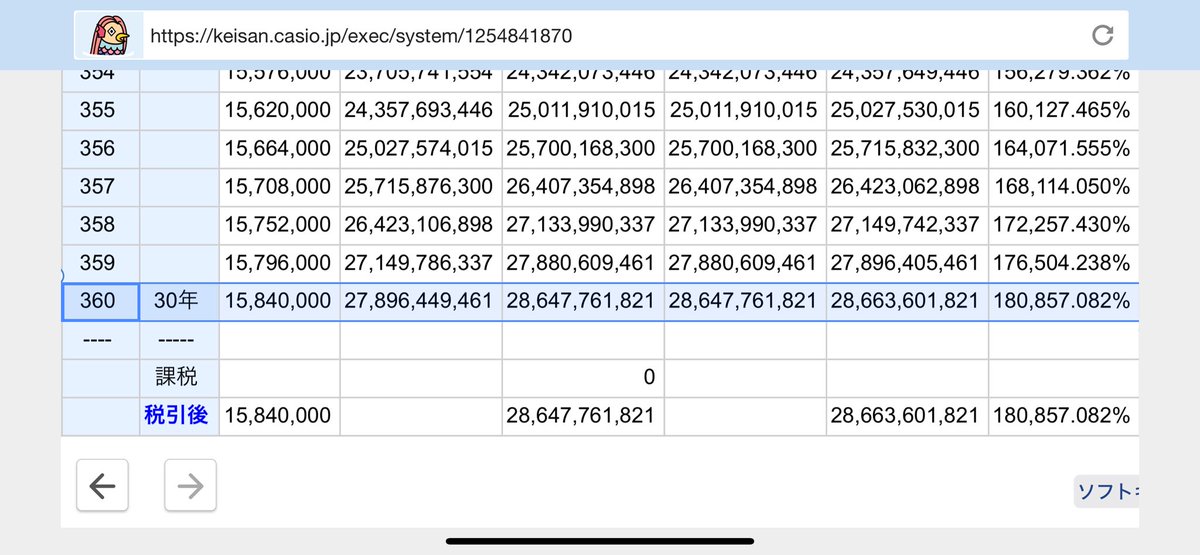Select the 30年 cell
The height and width of the screenshot is (555, 1200).
pyautogui.click(x=179, y=301)
